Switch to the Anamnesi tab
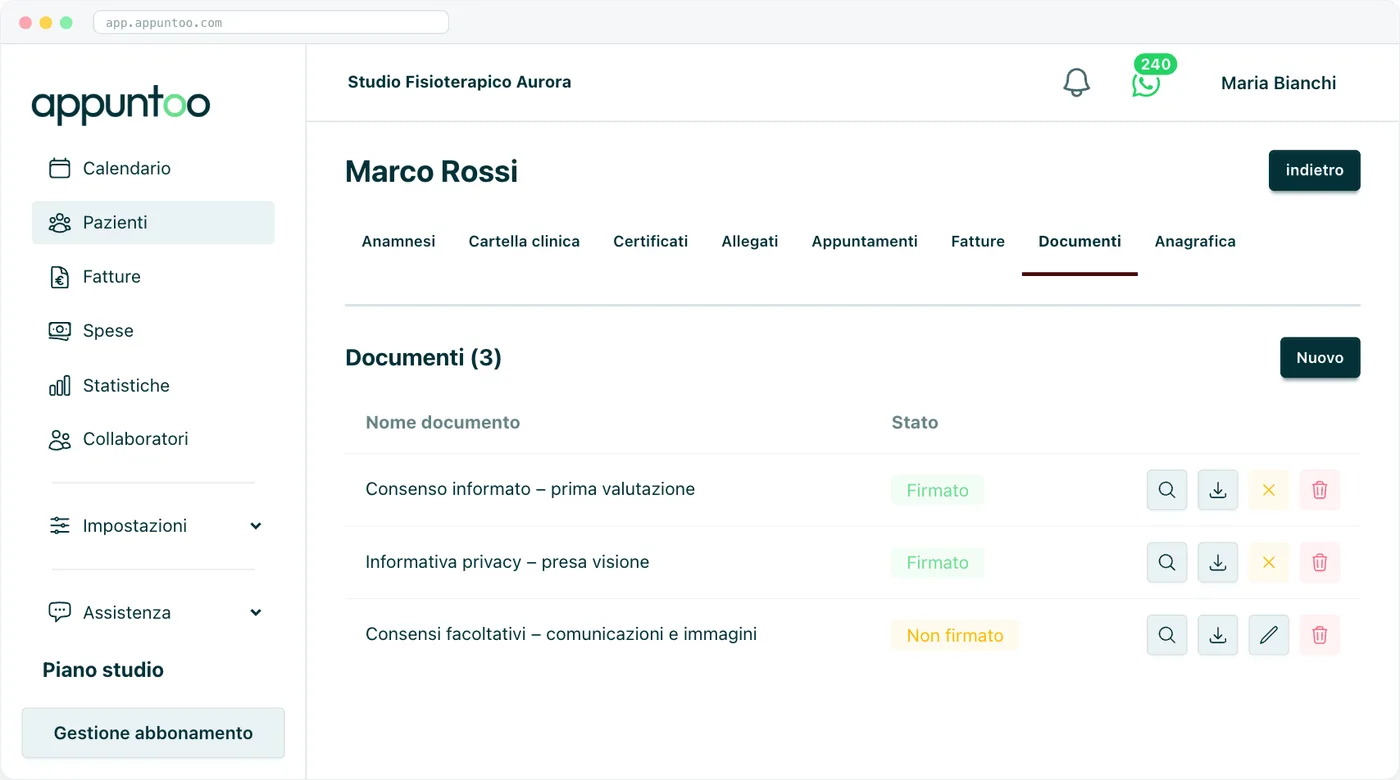Image resolution: width=1400 pixels, height=780 pixels. (398, 241)
